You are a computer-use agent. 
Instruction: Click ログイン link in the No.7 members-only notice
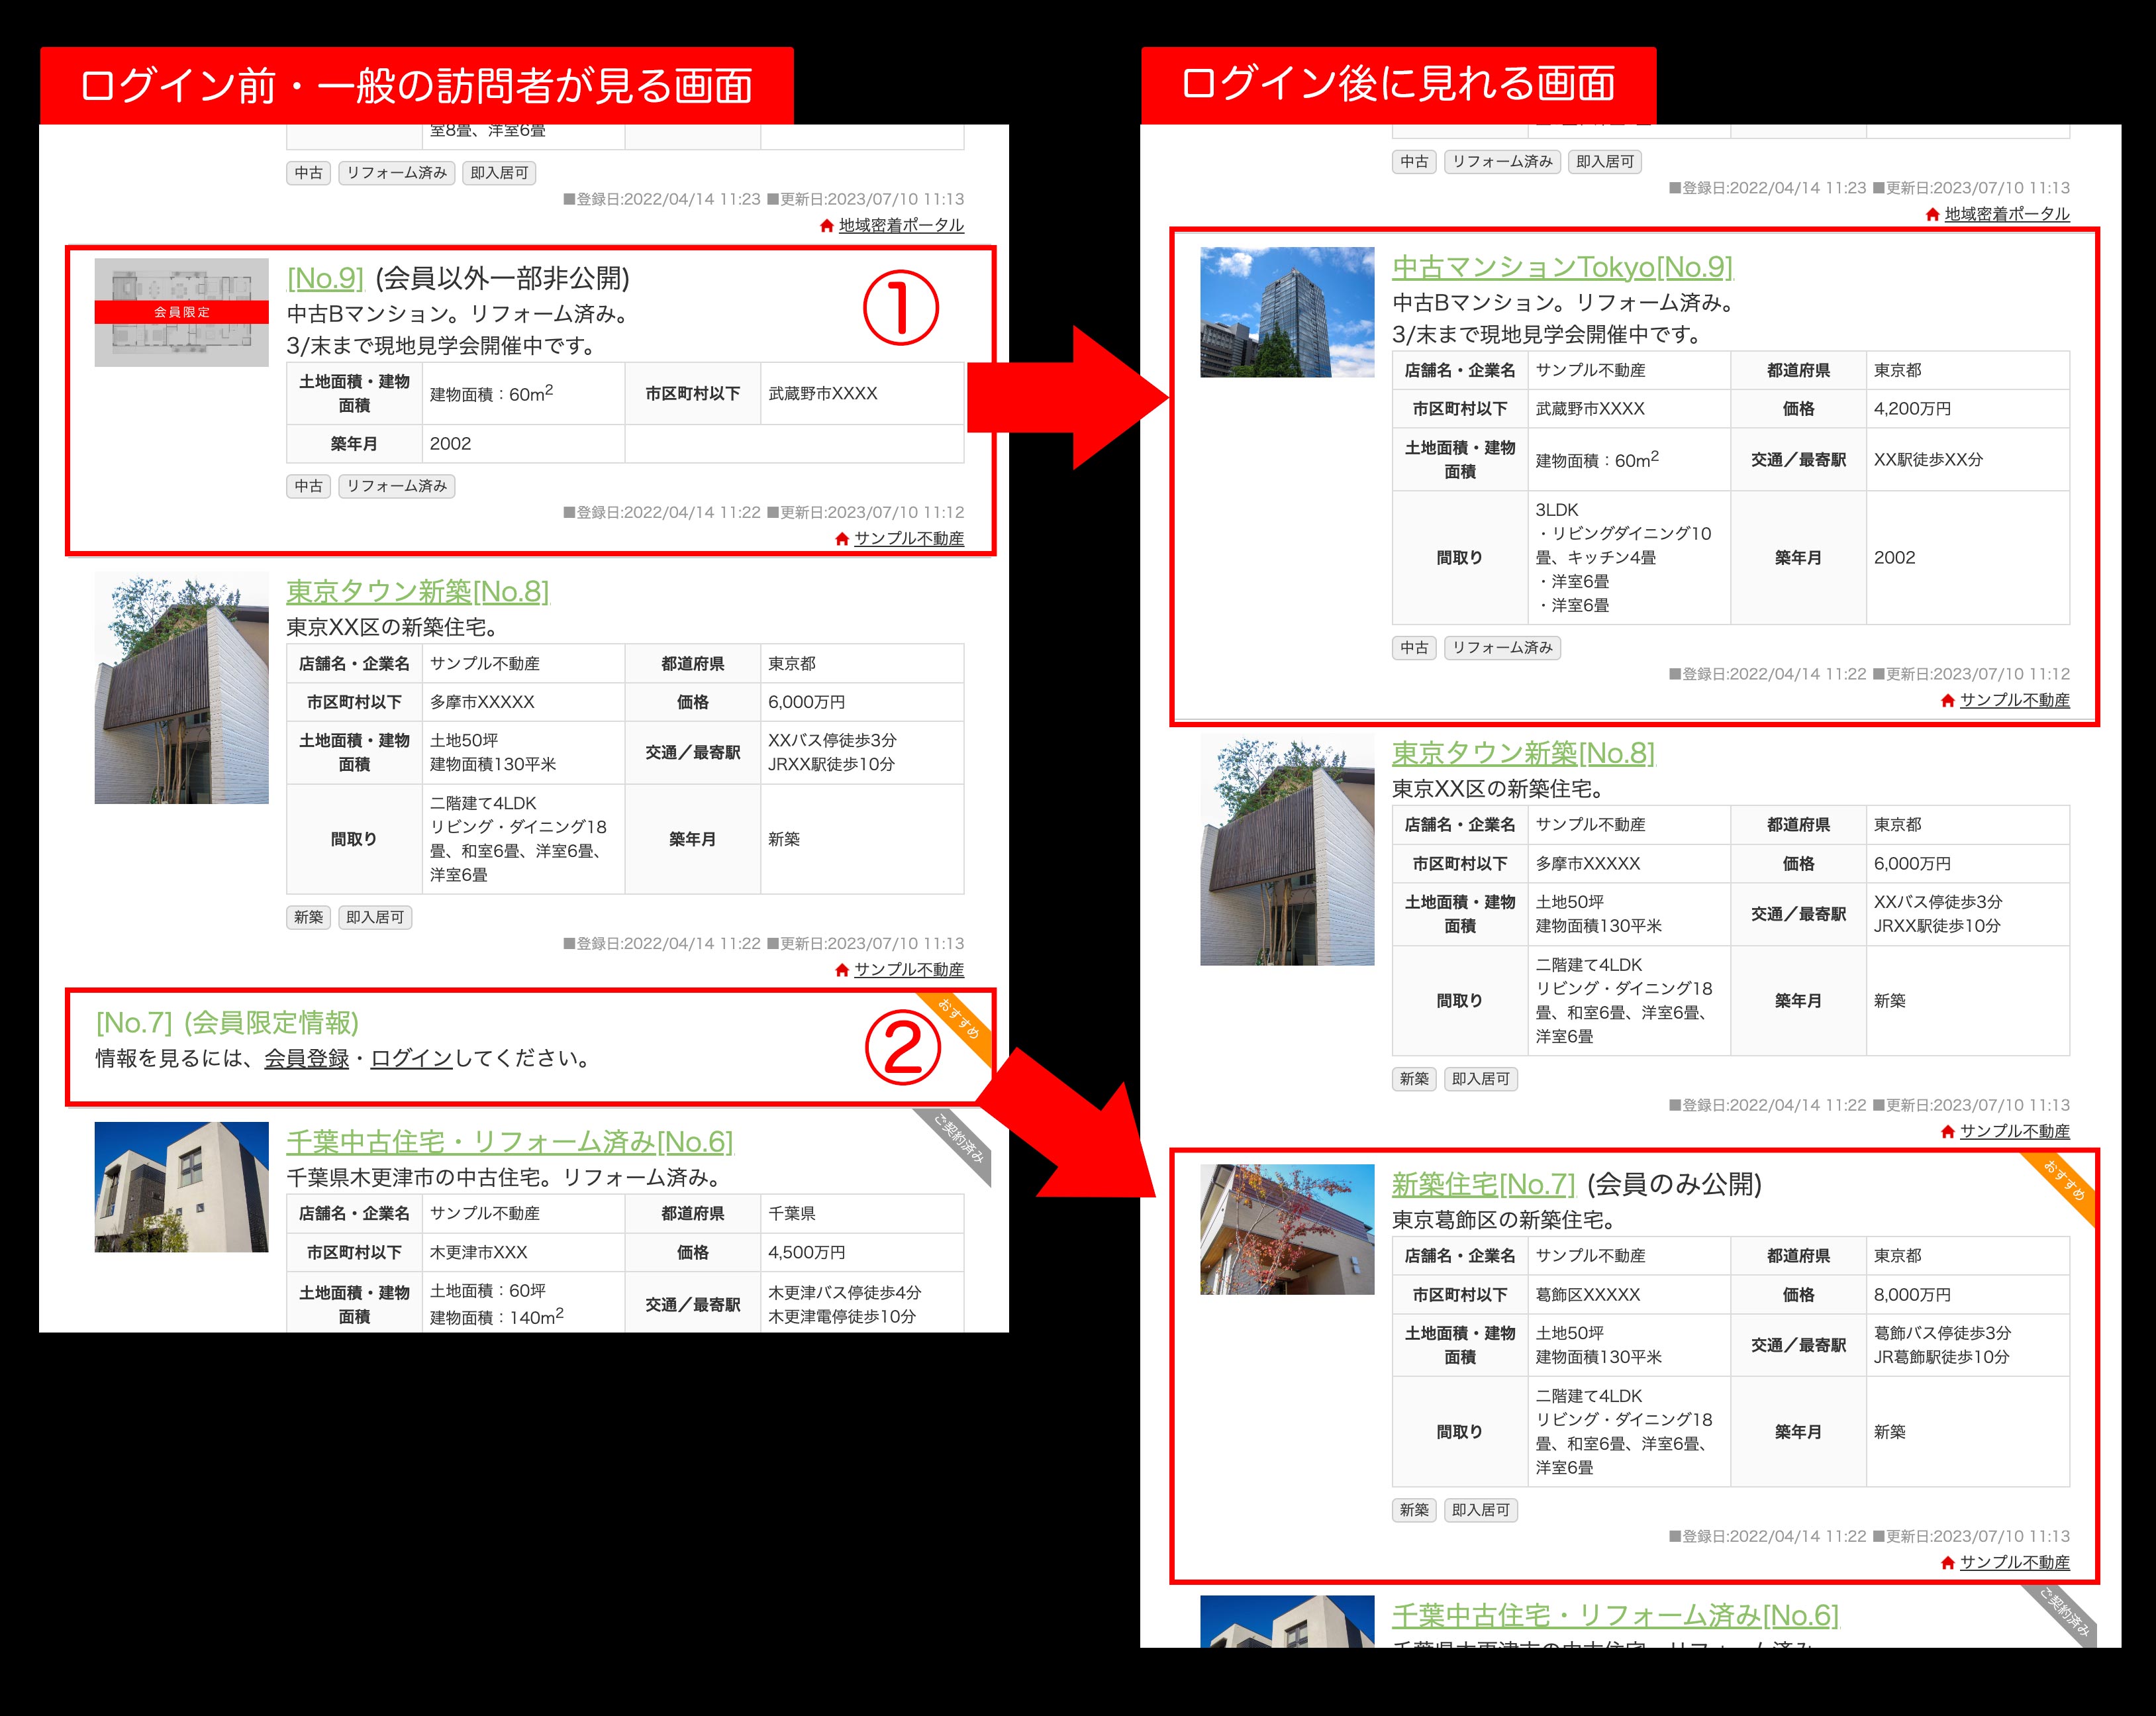click(x=412, y=1058)
